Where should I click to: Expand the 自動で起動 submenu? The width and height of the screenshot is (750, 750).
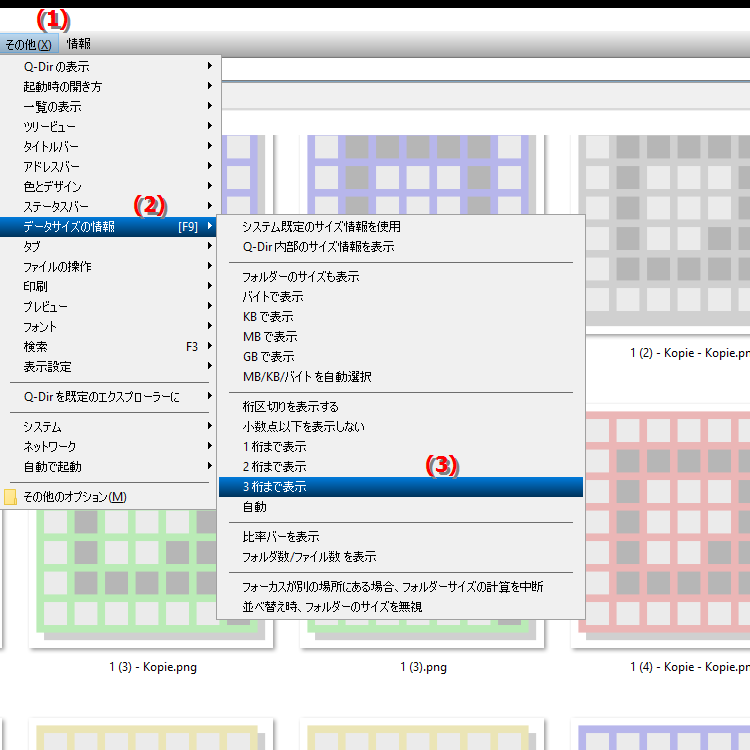(110, 467)
